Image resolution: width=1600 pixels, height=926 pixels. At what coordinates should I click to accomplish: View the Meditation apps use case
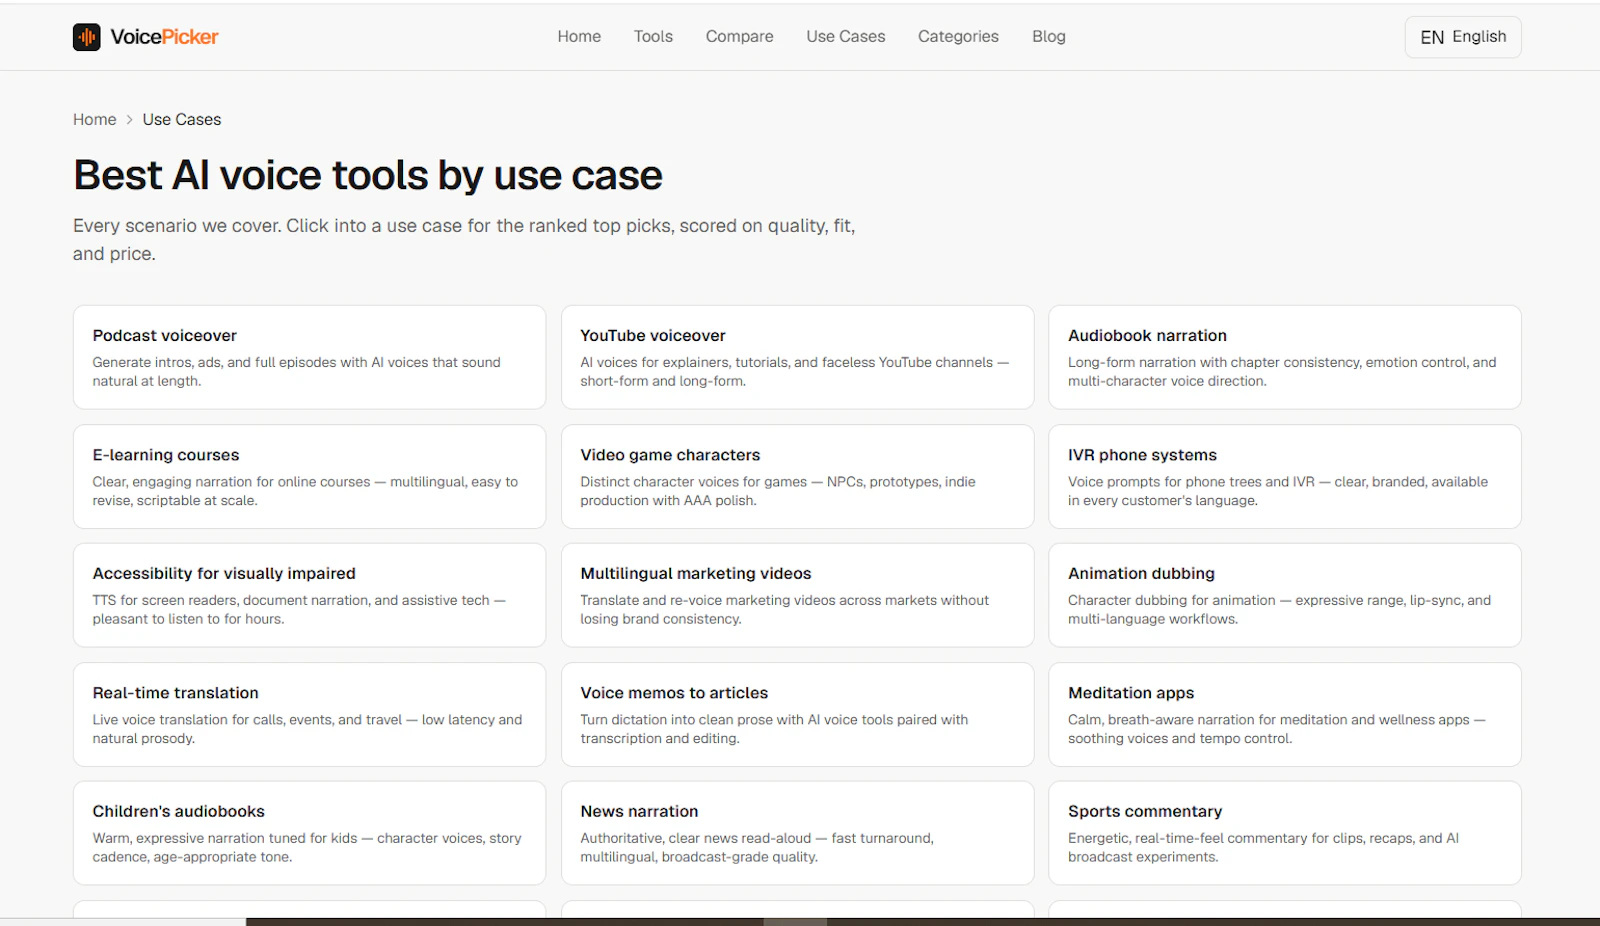1285,714
